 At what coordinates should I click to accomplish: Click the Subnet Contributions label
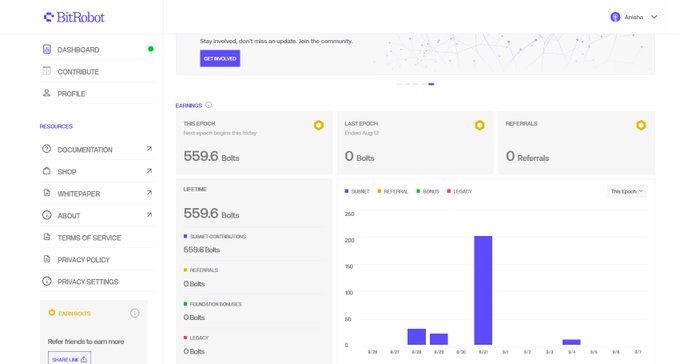(218, 236)
